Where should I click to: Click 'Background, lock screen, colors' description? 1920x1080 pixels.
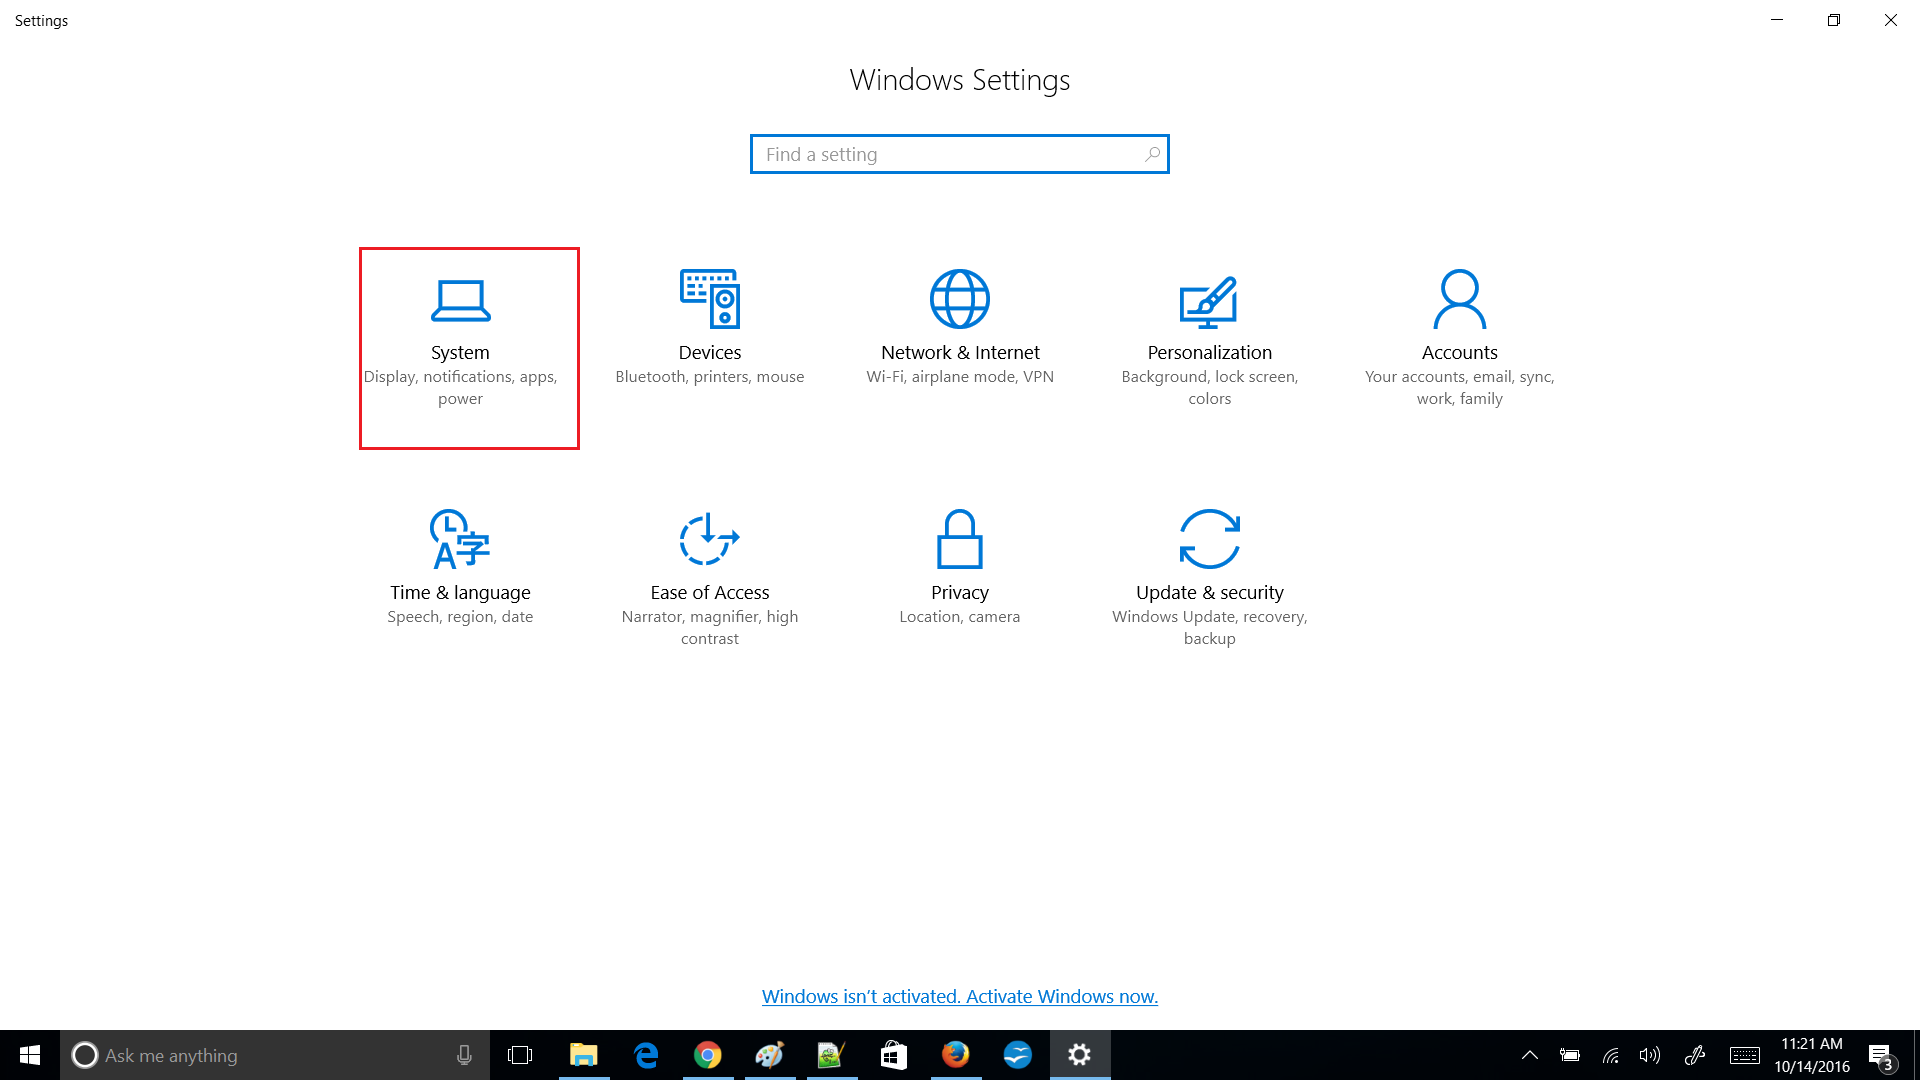click(1210, 387)
